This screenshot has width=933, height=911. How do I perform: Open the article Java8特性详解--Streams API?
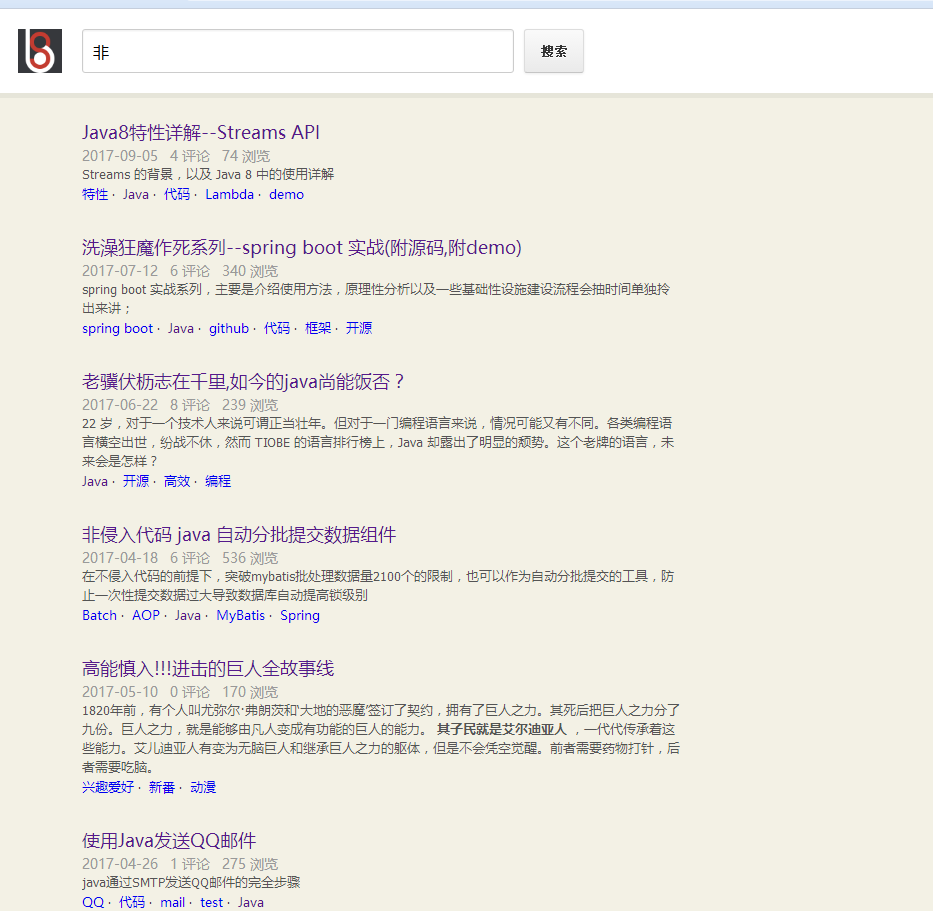200,131
